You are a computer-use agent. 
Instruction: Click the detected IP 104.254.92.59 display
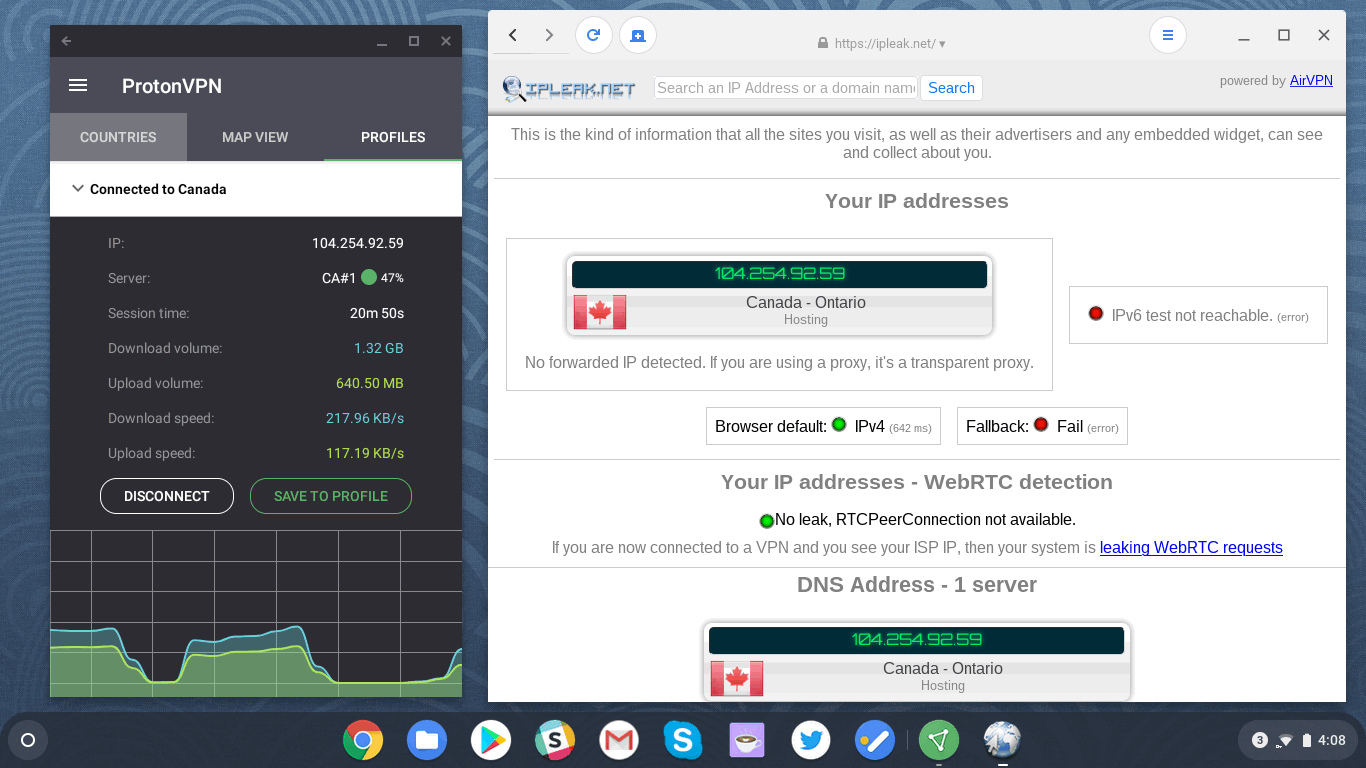tap(780, 274)
